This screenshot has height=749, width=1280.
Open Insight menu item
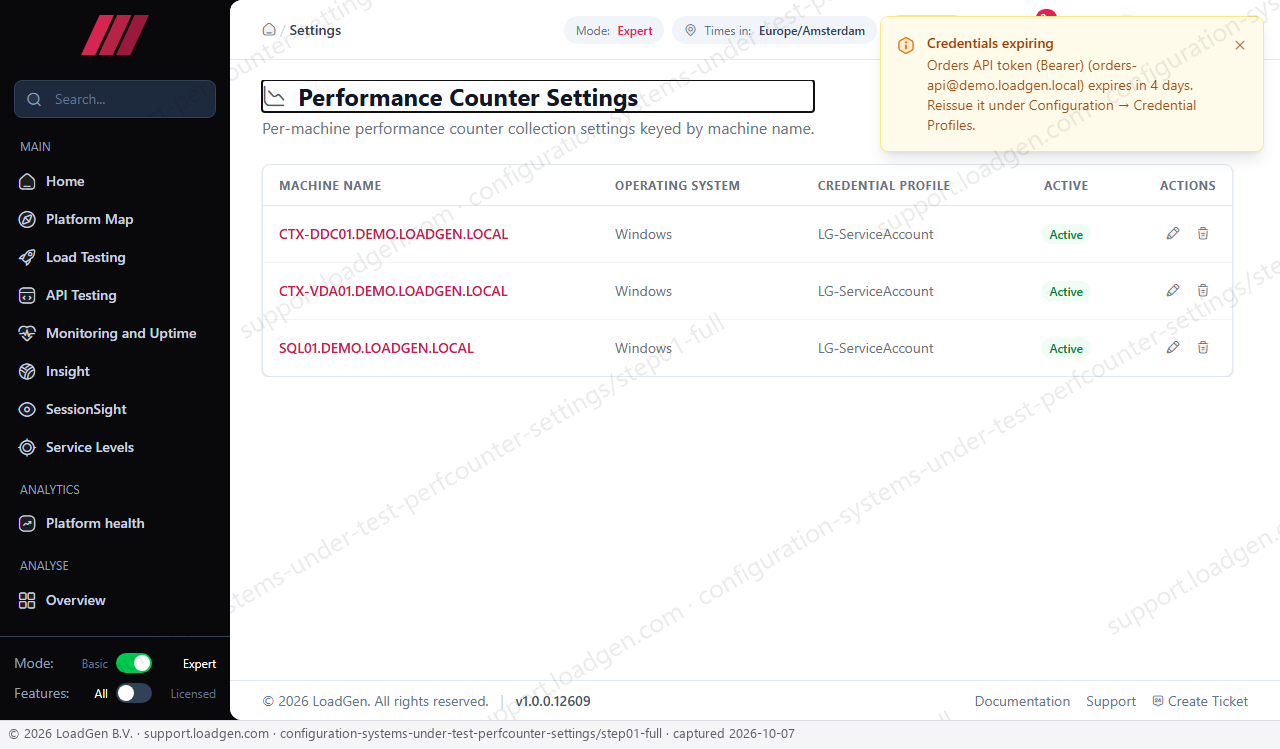[x=115, y=371]
